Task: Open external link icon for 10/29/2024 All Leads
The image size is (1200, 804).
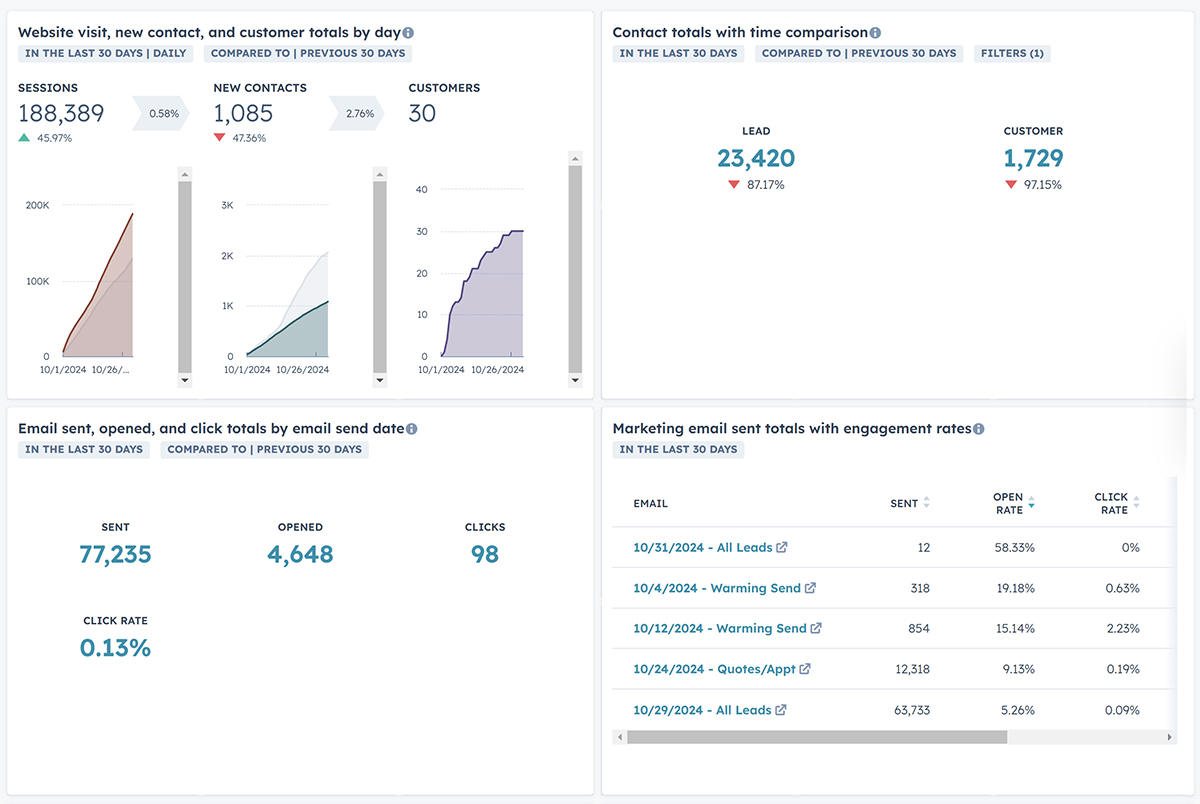Action: click(x=782, y=710)
